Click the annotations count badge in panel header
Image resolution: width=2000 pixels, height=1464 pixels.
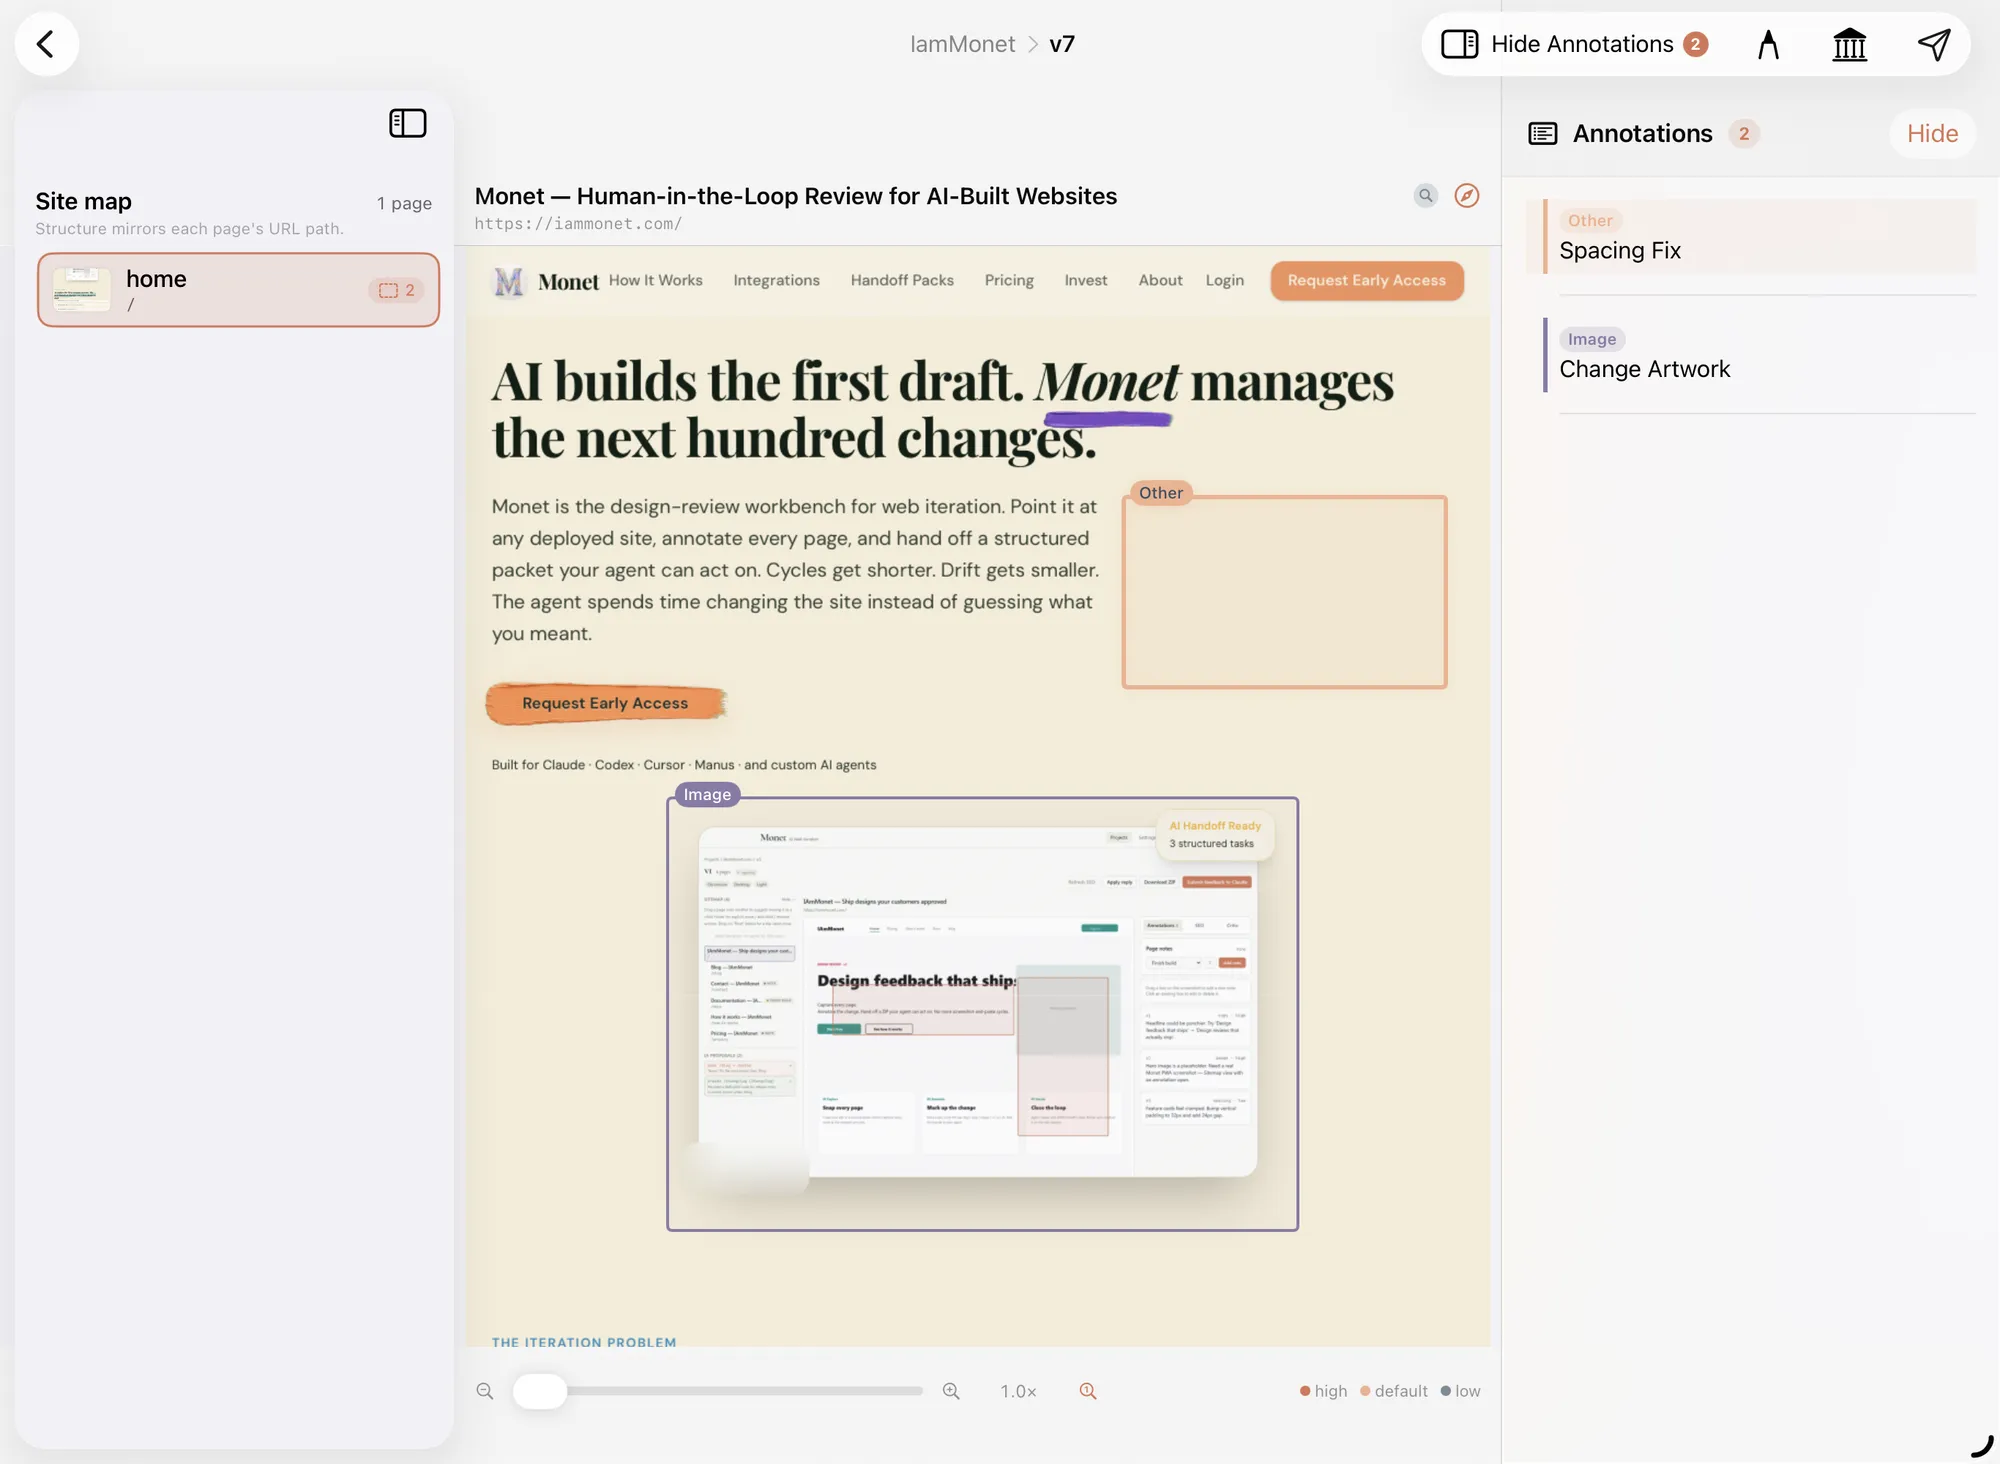point(1744,133)
